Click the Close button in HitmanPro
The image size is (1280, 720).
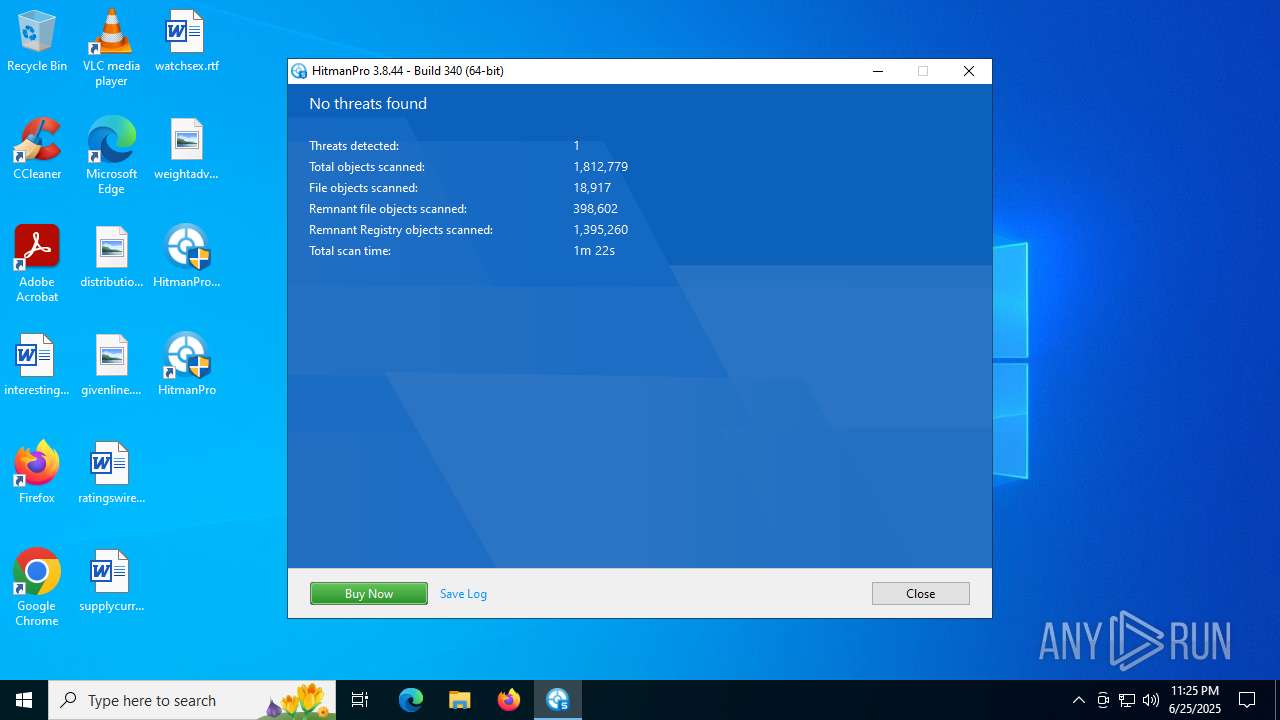(x=920, y=593)
